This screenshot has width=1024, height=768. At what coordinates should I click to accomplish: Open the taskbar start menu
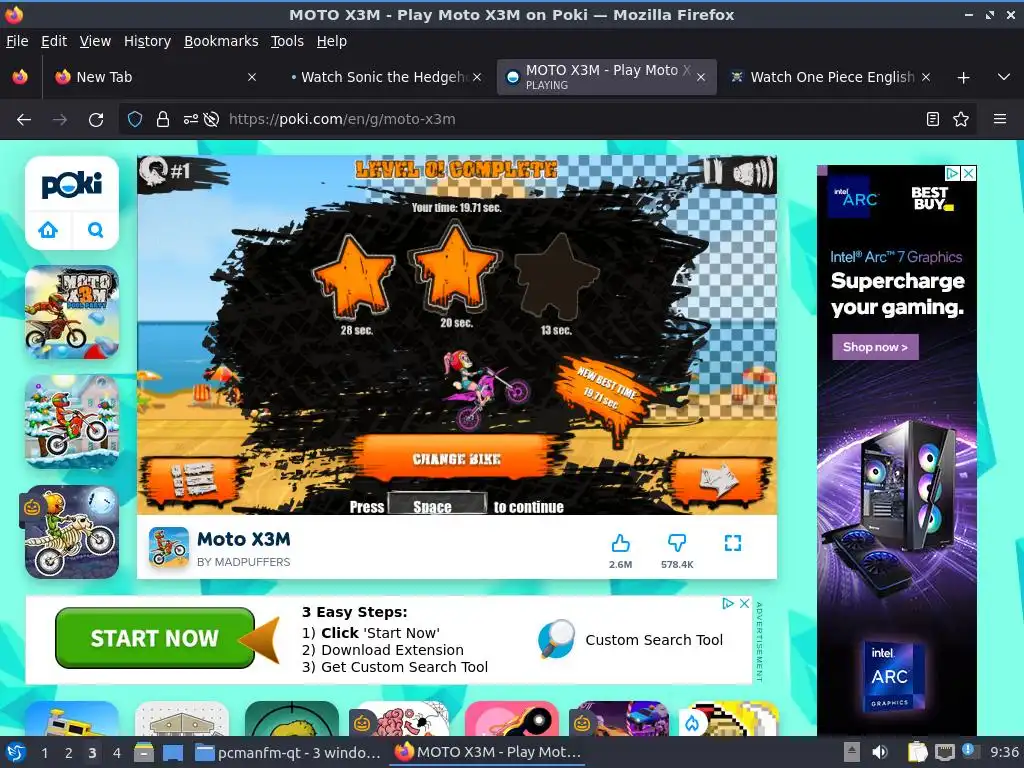tap(16, 752)
